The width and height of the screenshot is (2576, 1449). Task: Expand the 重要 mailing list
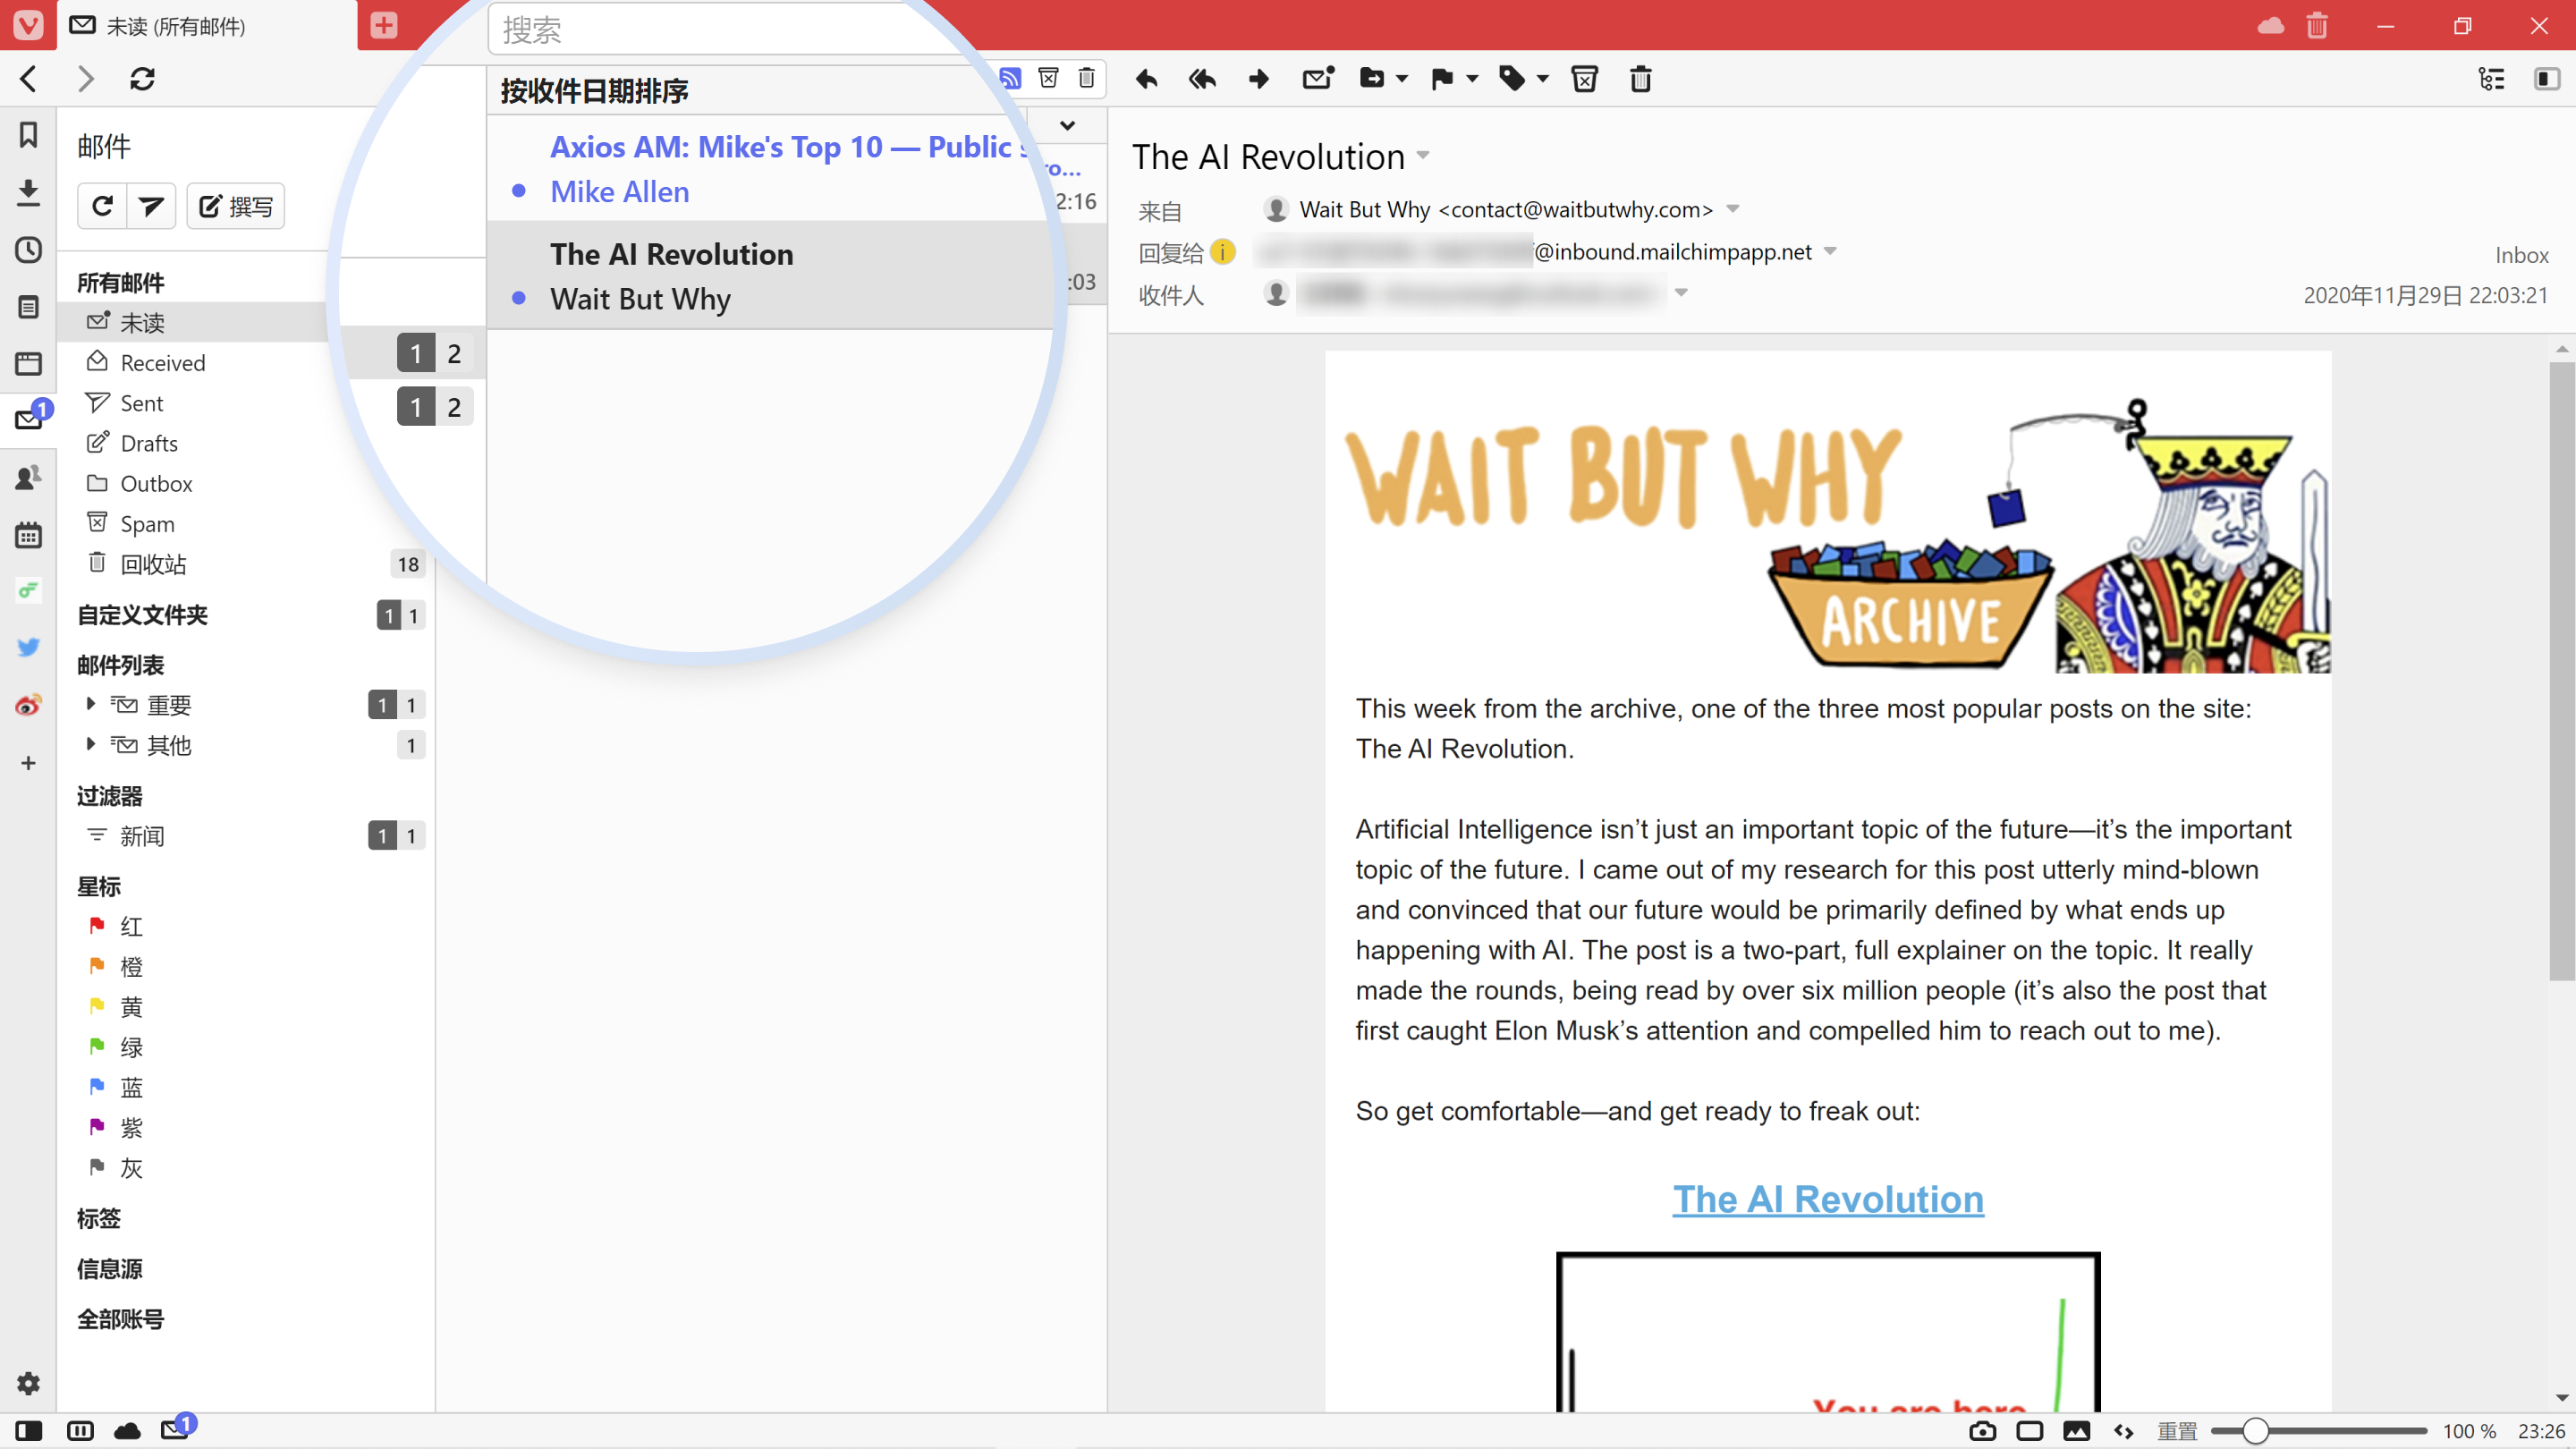point(90,704)
